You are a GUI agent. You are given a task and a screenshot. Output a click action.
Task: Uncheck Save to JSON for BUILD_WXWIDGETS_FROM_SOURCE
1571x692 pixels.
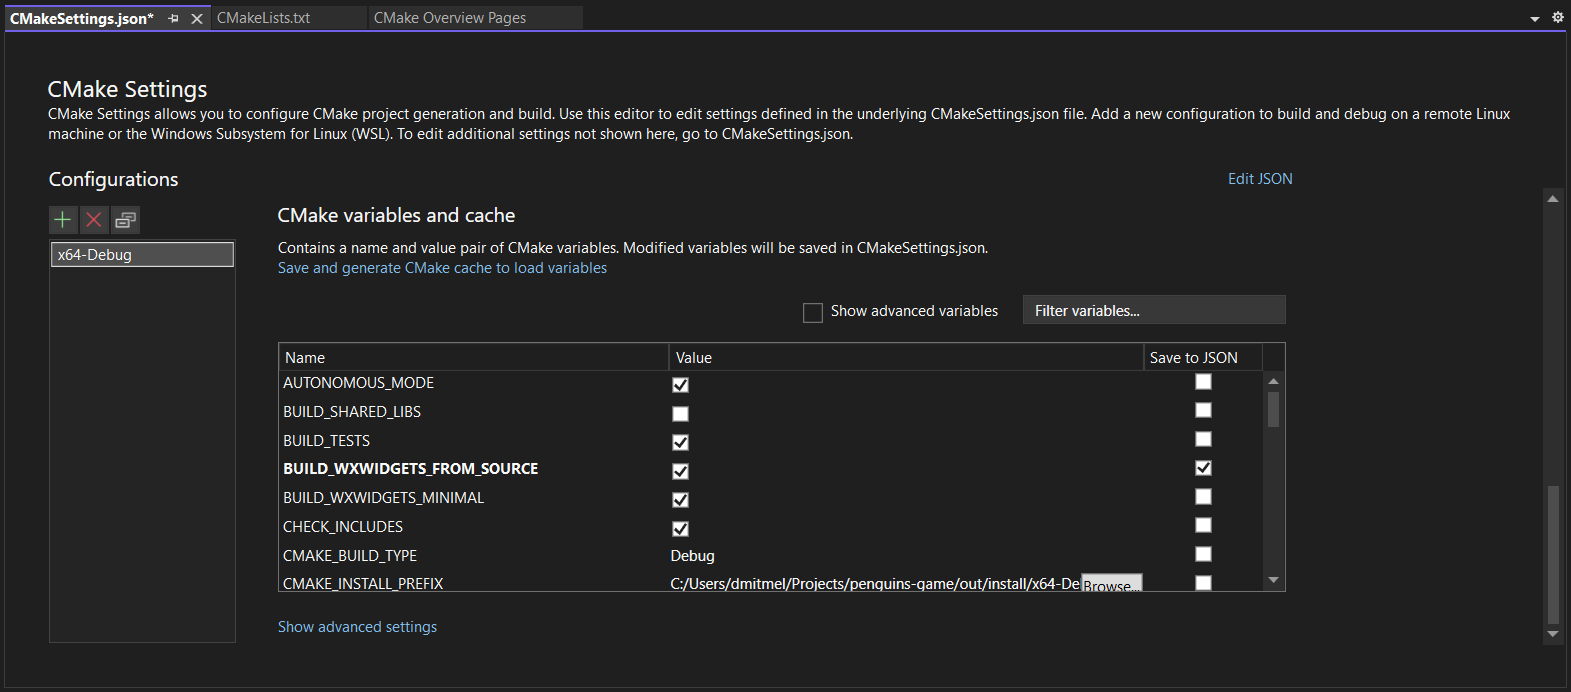[x=1203, y=468]
